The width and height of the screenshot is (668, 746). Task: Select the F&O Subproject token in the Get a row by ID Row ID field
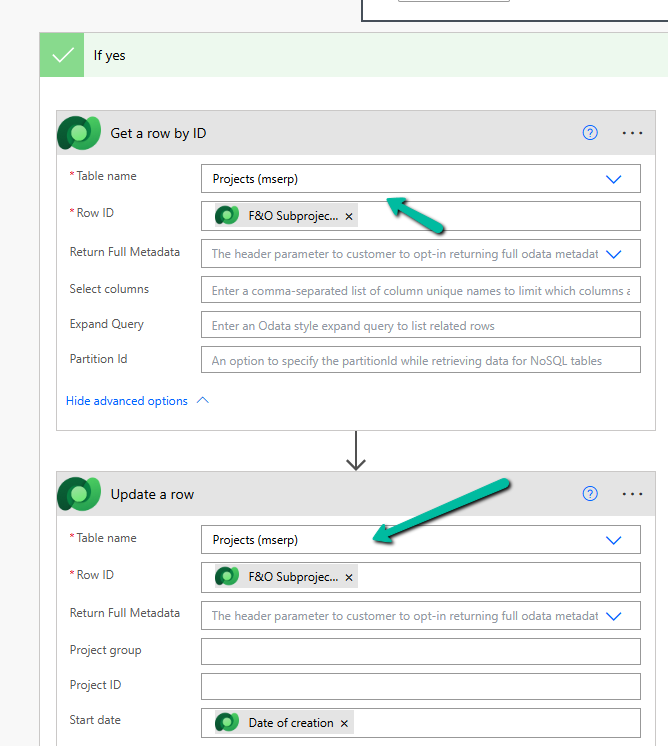(285, 216)
